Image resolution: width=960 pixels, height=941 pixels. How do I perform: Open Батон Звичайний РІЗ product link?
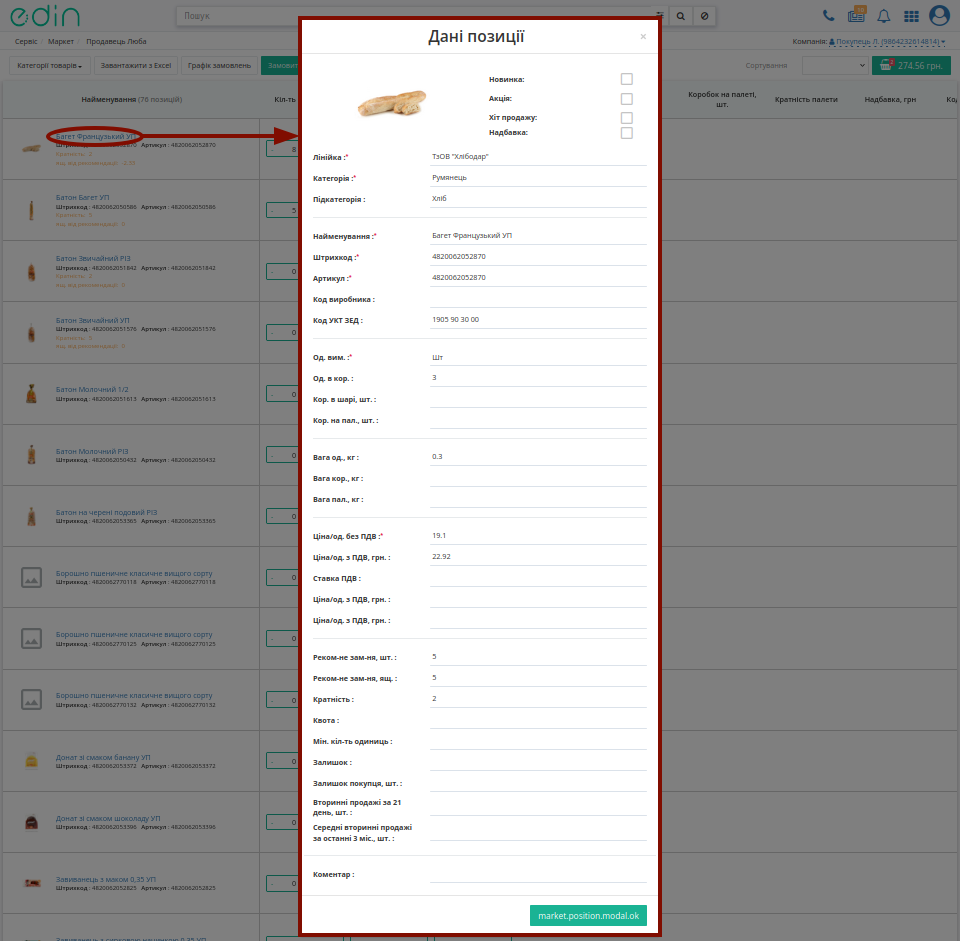[93, 258]
